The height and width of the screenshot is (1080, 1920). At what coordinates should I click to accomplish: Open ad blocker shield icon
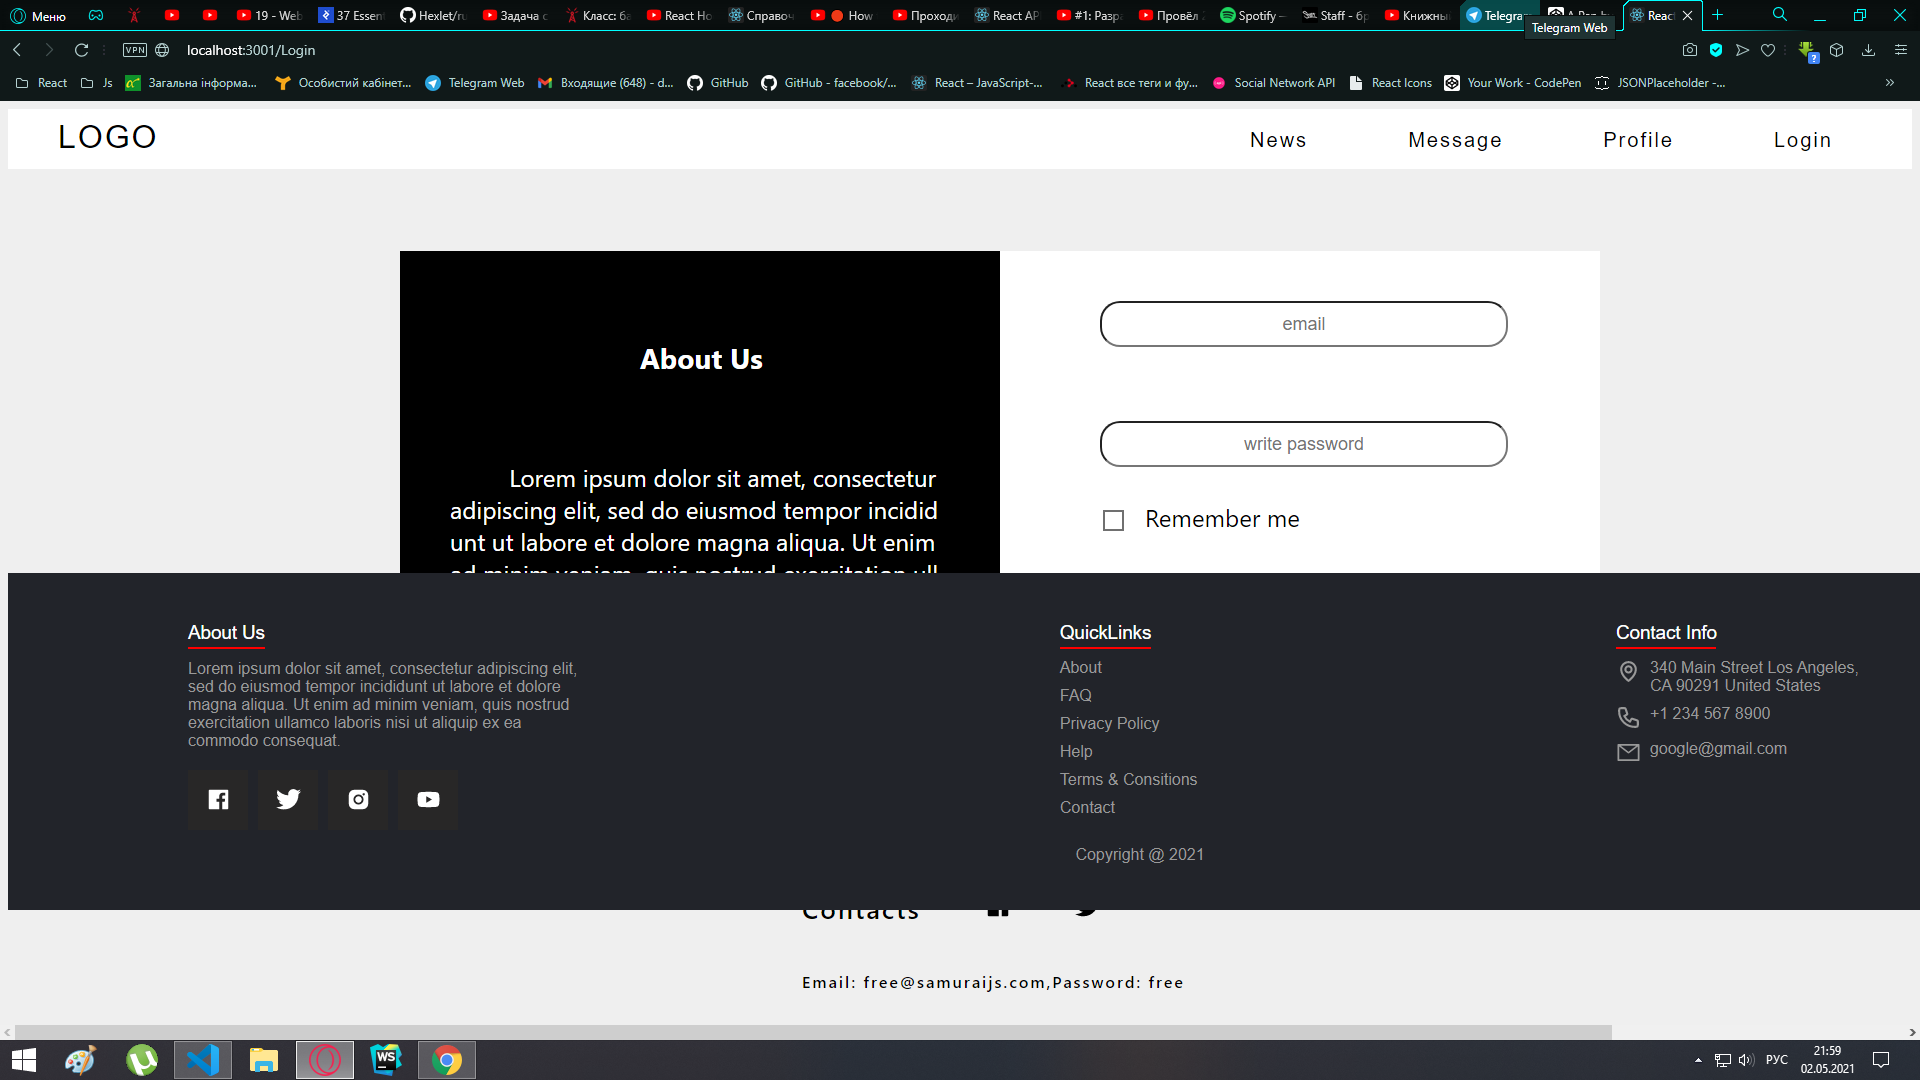pyautogui.click(x=1716, y=50)
